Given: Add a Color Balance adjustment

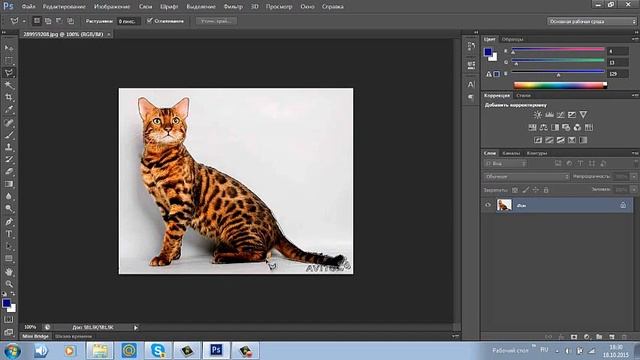Looking at the screenshot, I should 544,127.
